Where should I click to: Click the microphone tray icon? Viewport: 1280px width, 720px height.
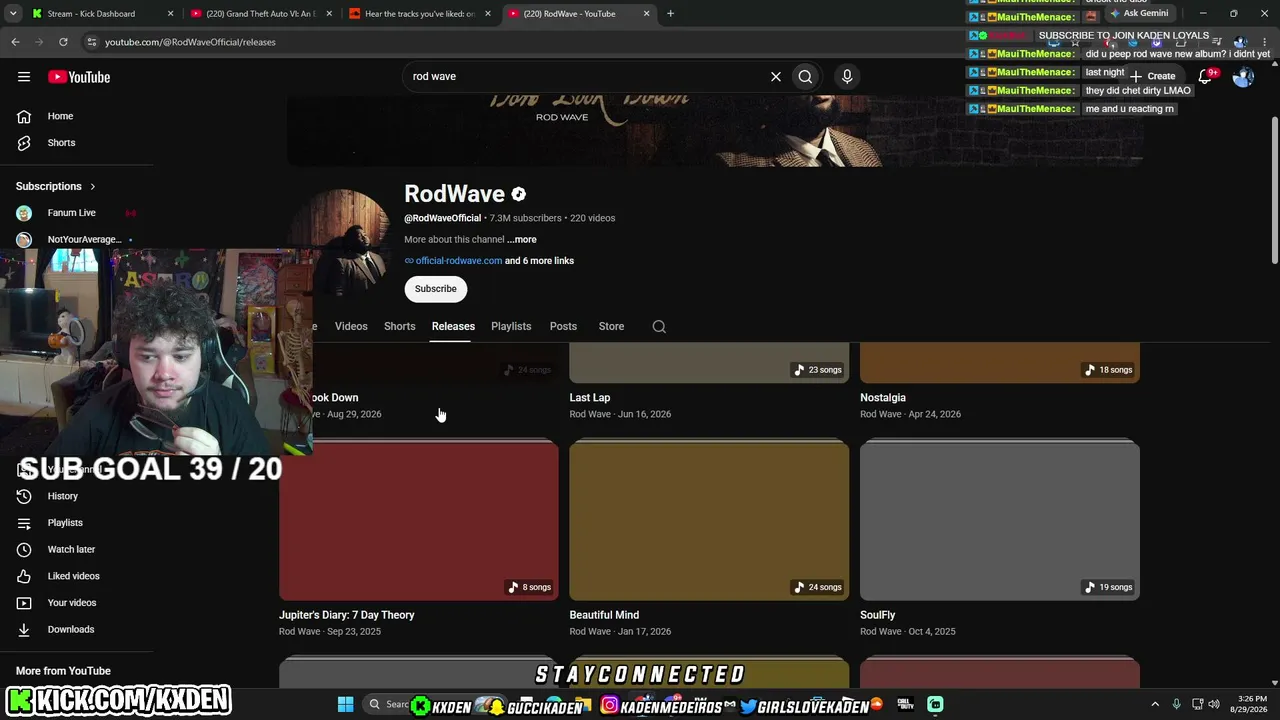point(1176,705)
